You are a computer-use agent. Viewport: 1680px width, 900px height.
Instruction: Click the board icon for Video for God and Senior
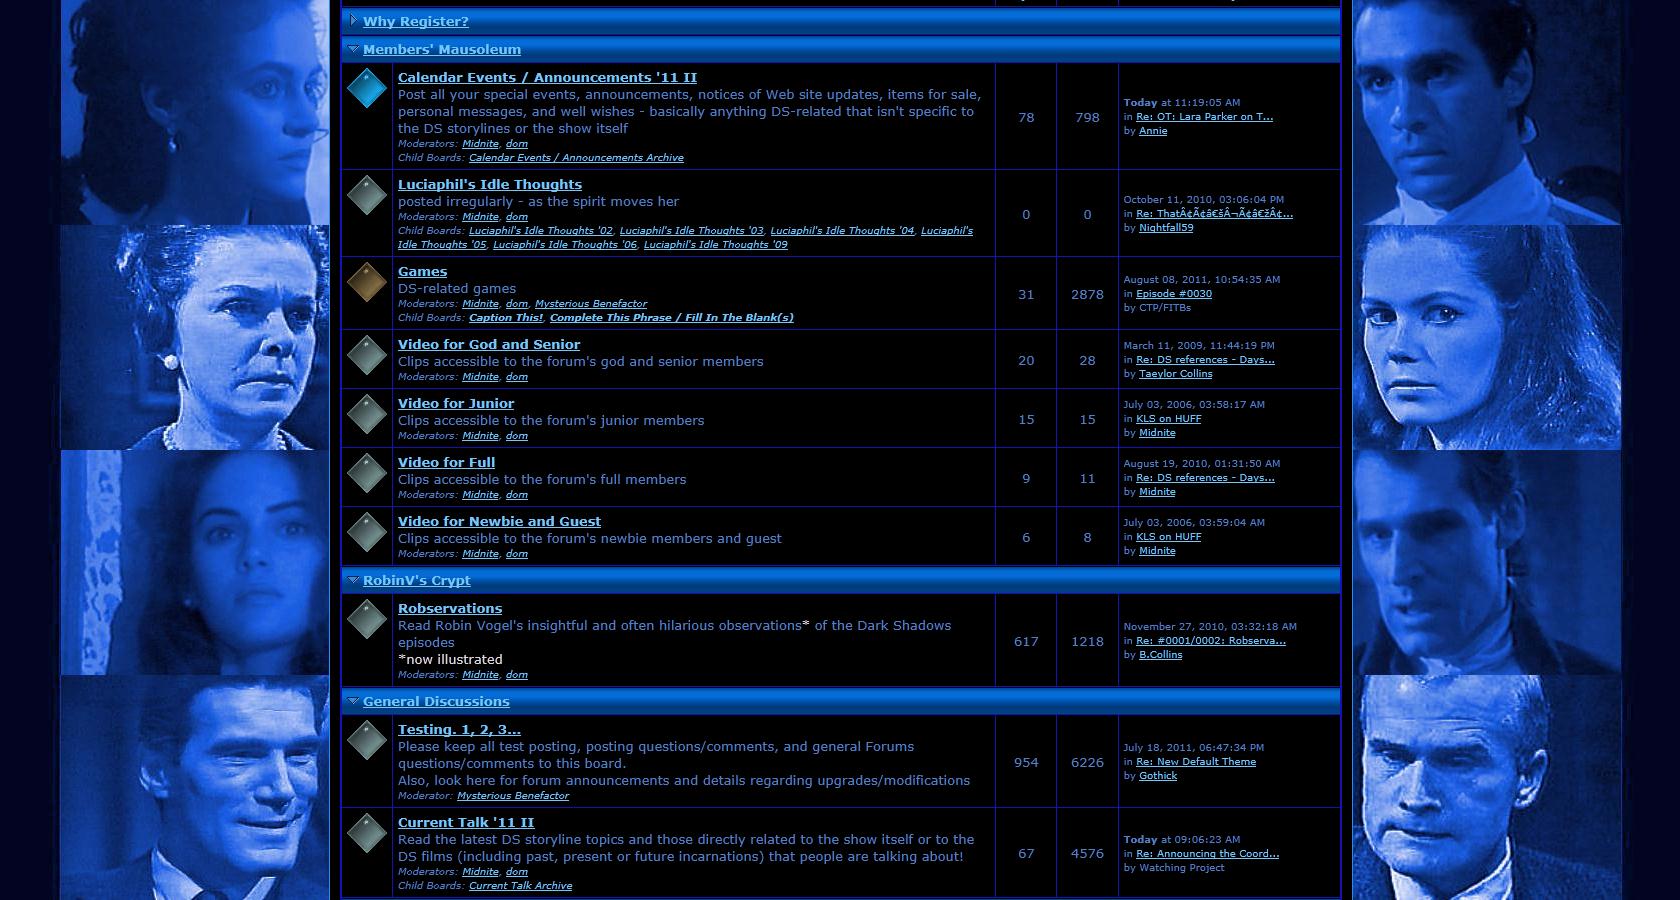(367, 355)
